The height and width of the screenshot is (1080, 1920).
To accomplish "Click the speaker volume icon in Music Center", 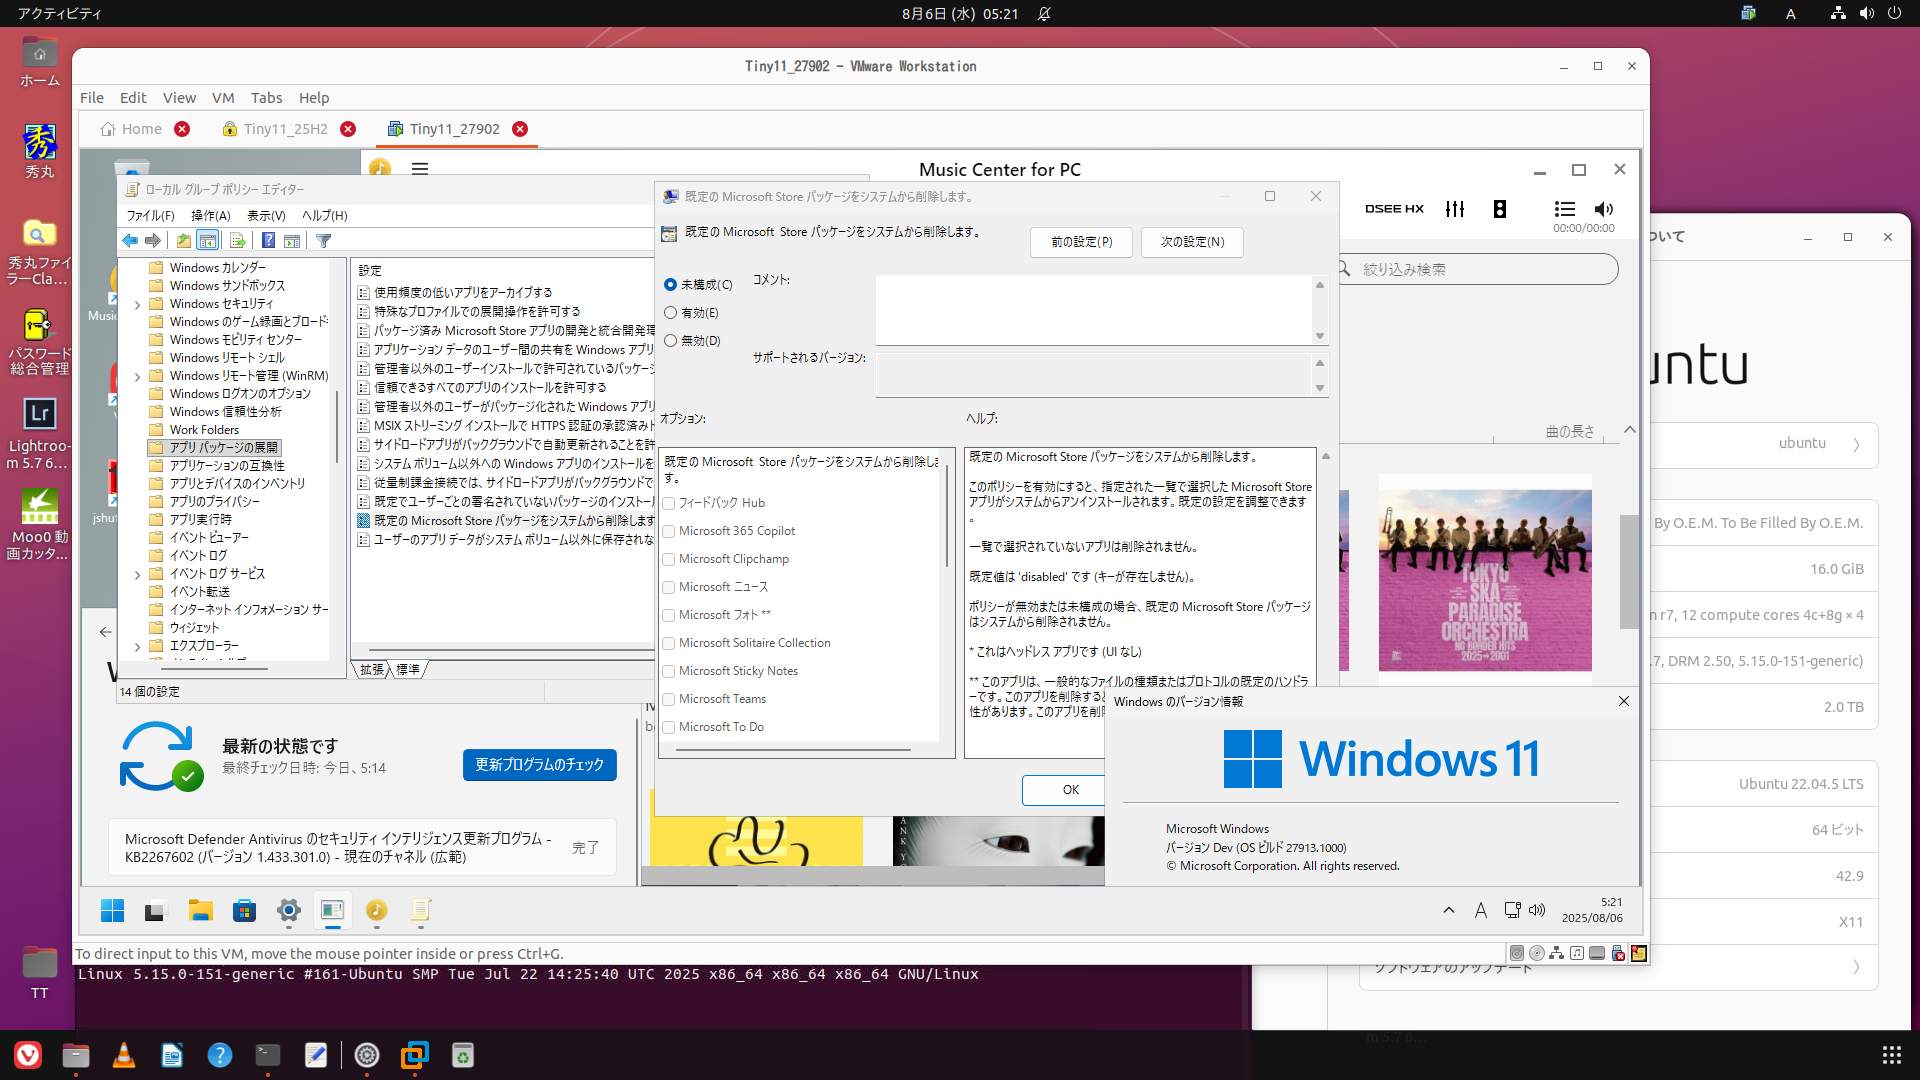I will [x=1604, y=209].
